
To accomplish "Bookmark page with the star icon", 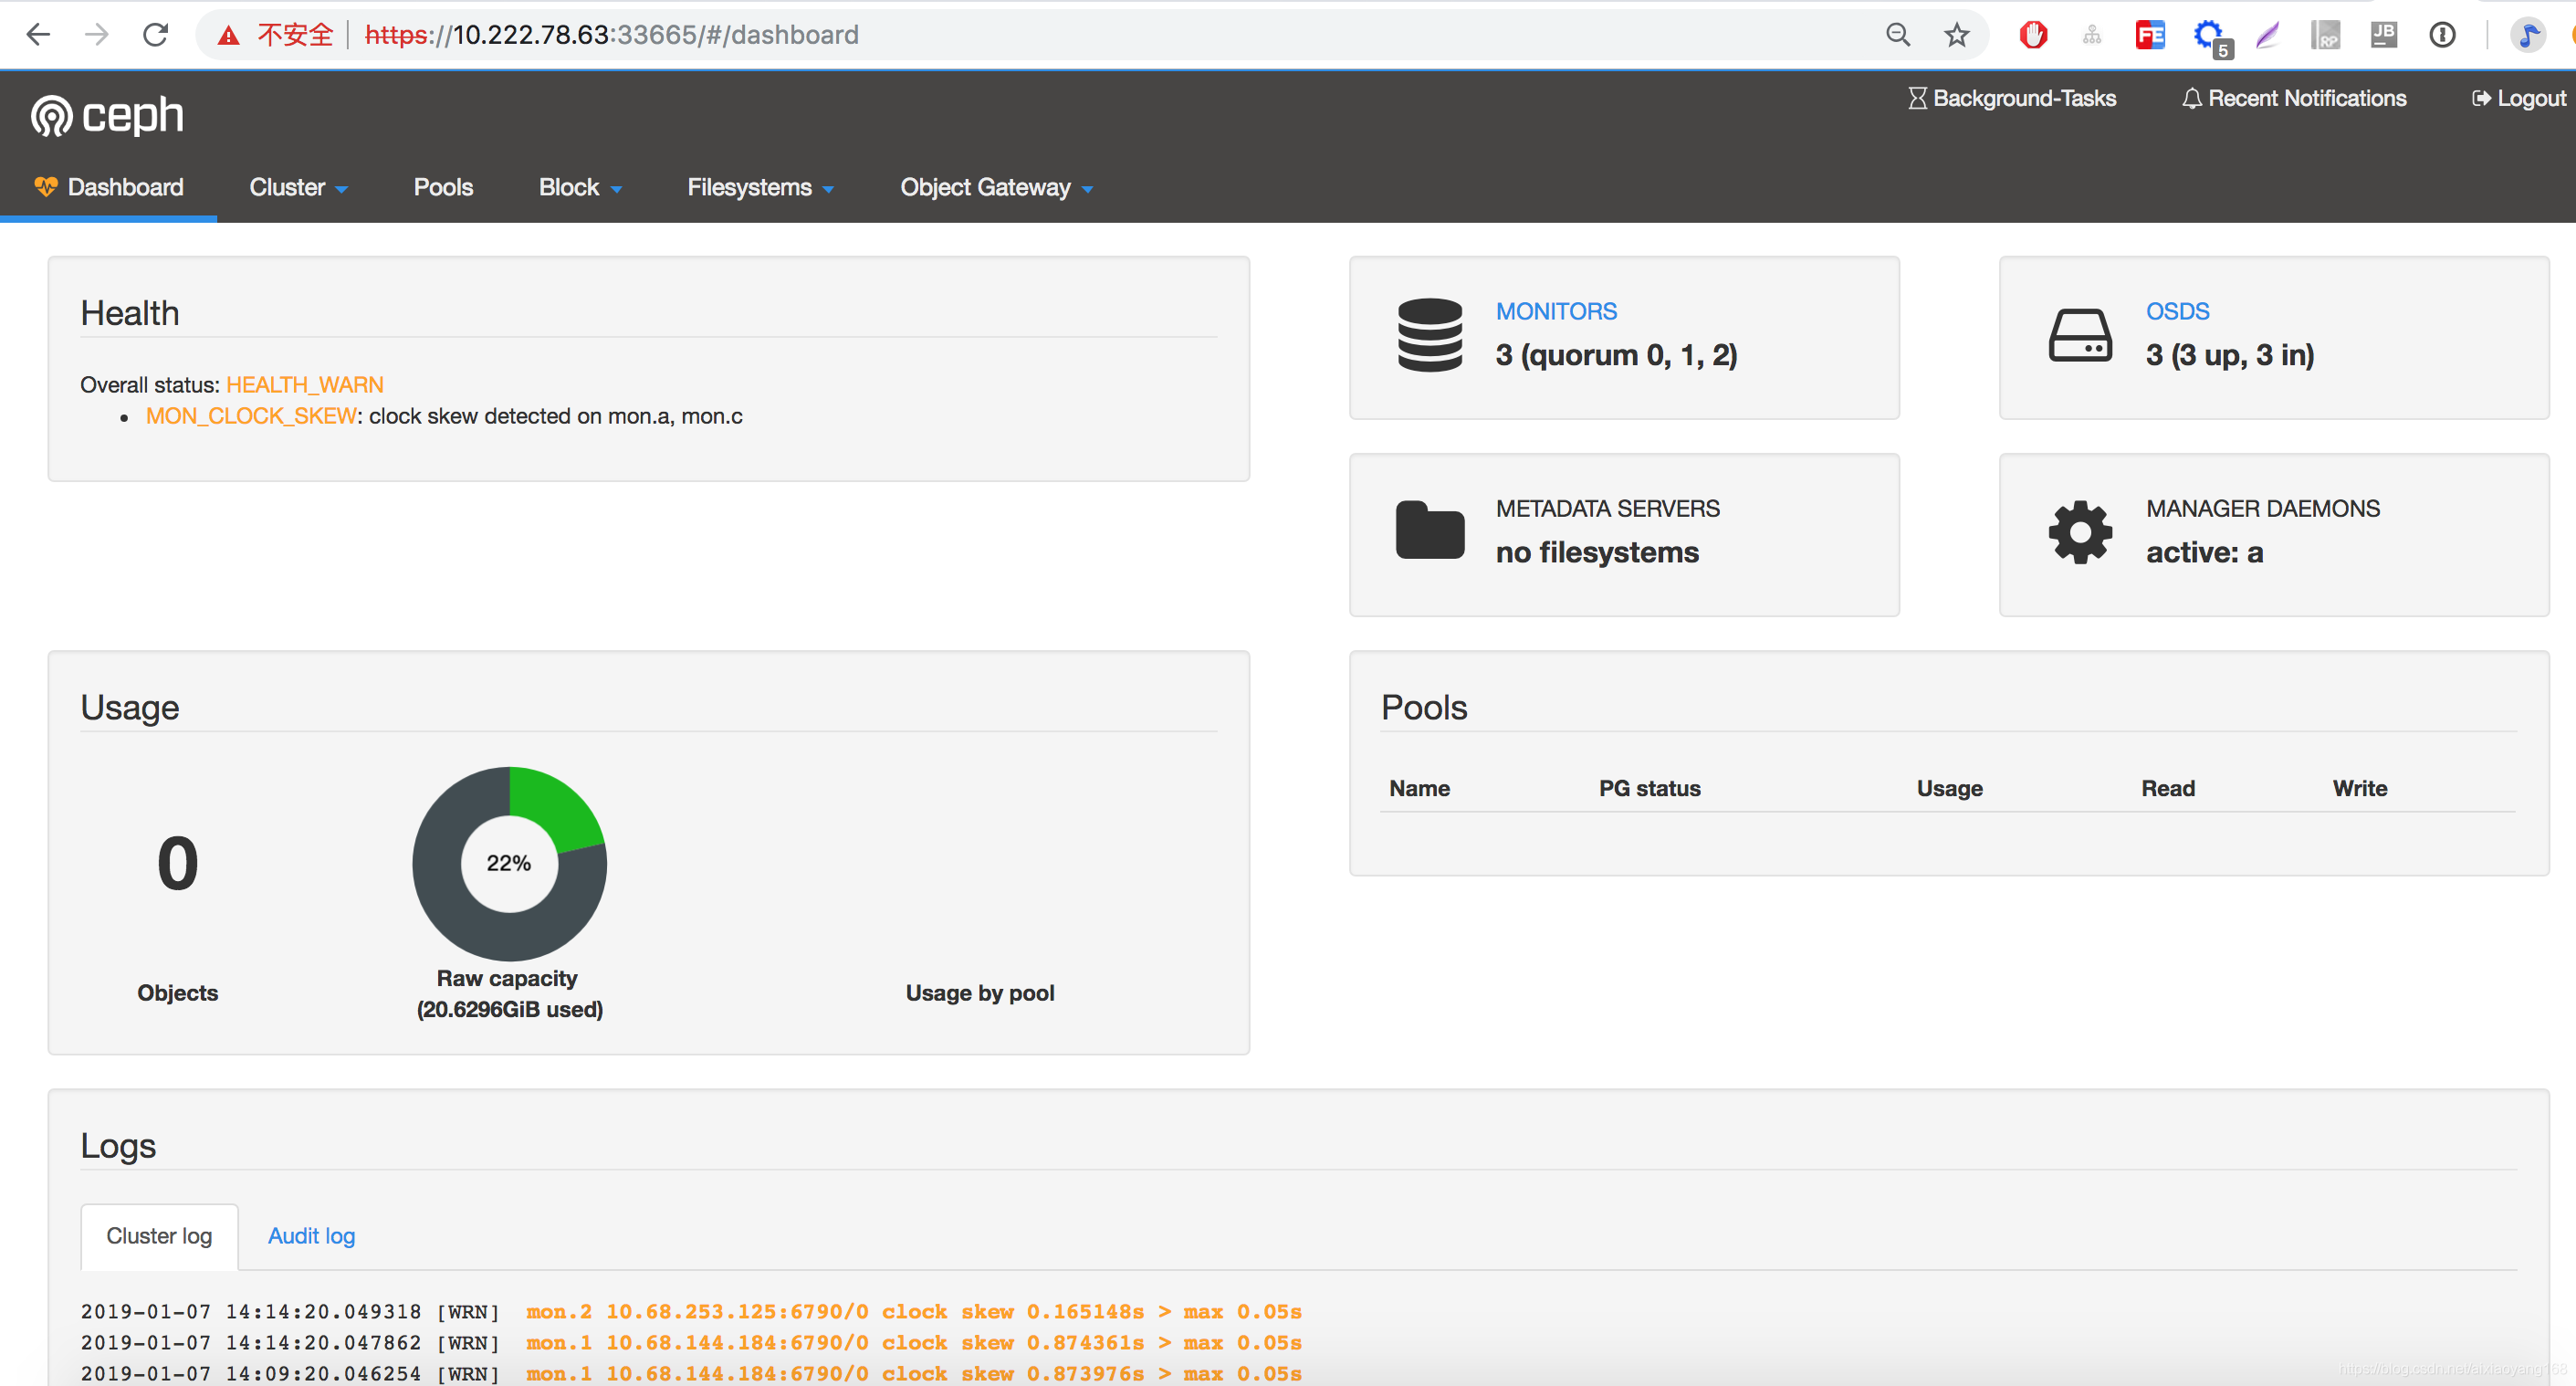I will pos(1956,35).
